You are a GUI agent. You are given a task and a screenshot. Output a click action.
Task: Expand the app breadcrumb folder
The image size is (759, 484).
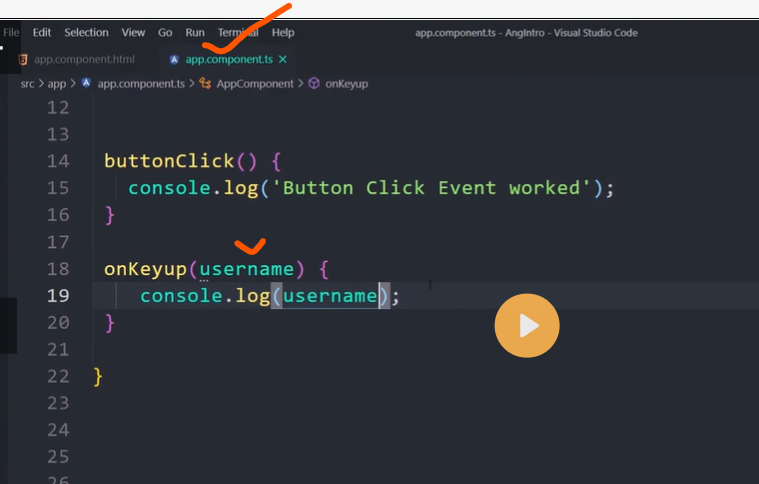[57, 84]
